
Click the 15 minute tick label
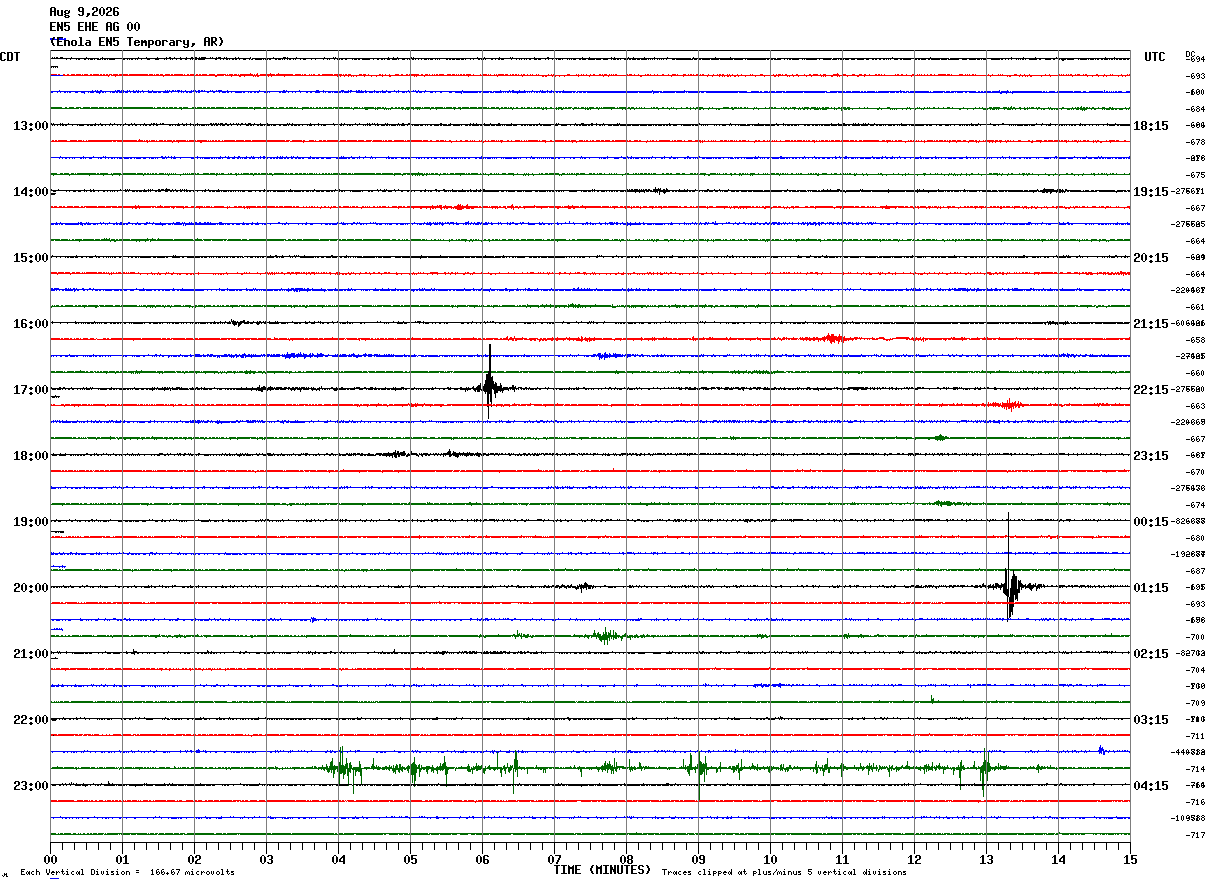[1130, 859]
